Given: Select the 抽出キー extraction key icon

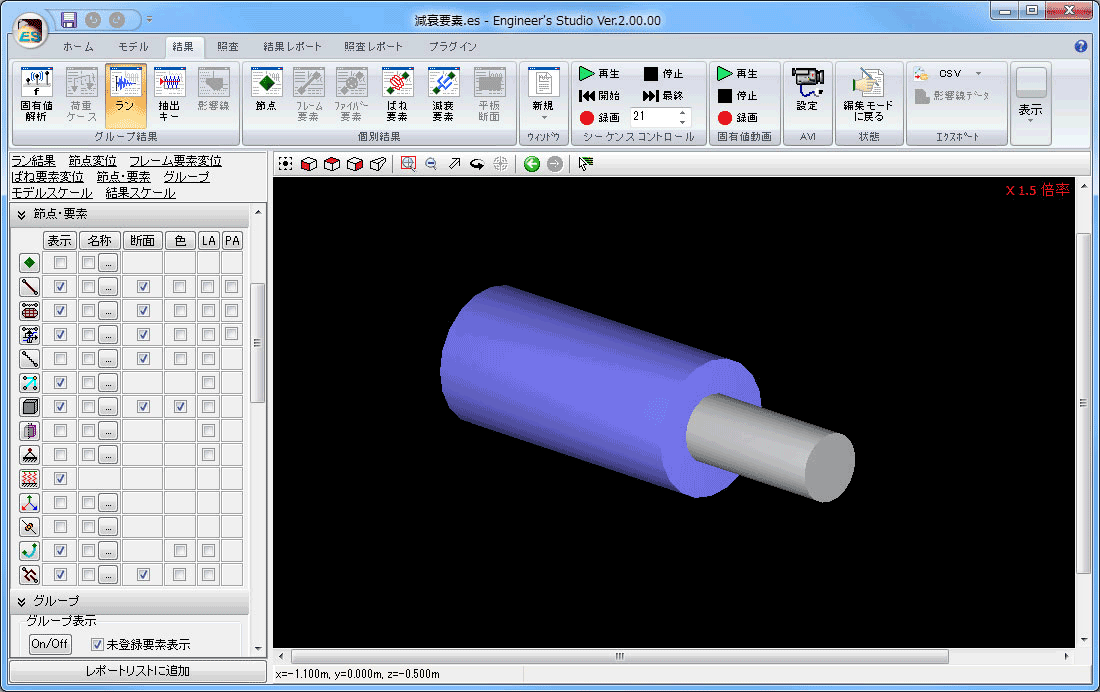Looking at the screenshot, I should coord(169,95).
